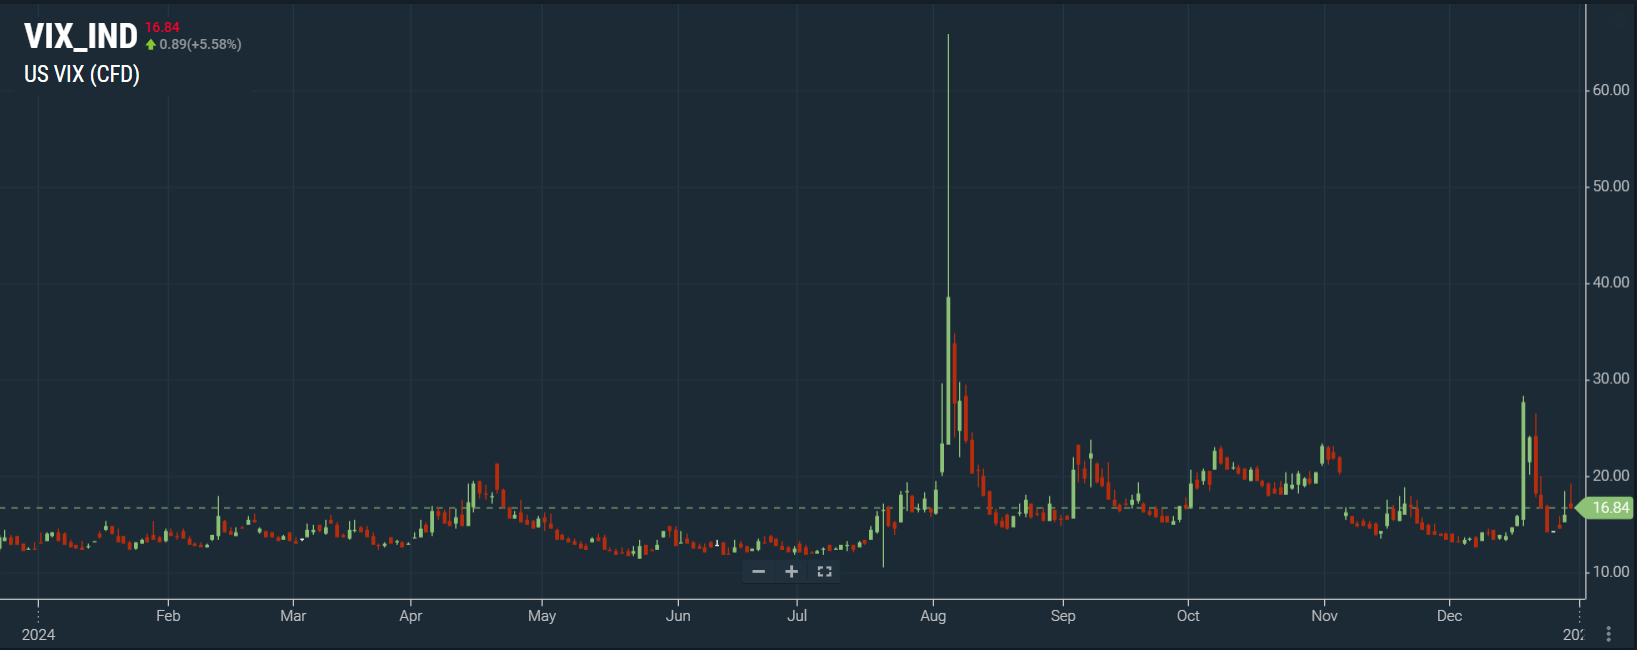
Task: Click the zoom out minus icon
Action: [x=758, y=572]
